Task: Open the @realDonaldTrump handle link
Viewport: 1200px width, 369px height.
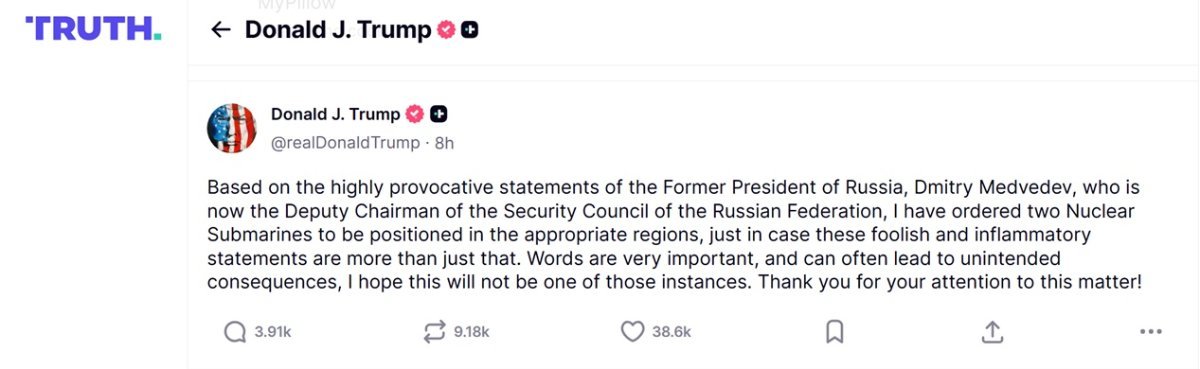Action: click(x=346, y=143)
